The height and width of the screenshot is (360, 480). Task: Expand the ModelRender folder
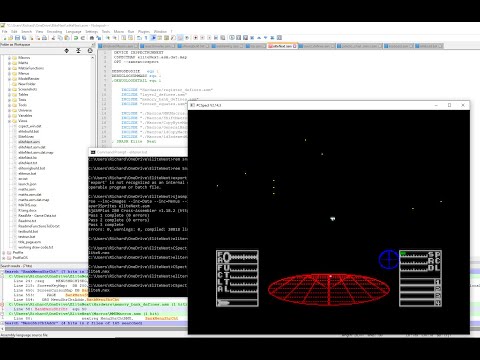coord(9,79)
